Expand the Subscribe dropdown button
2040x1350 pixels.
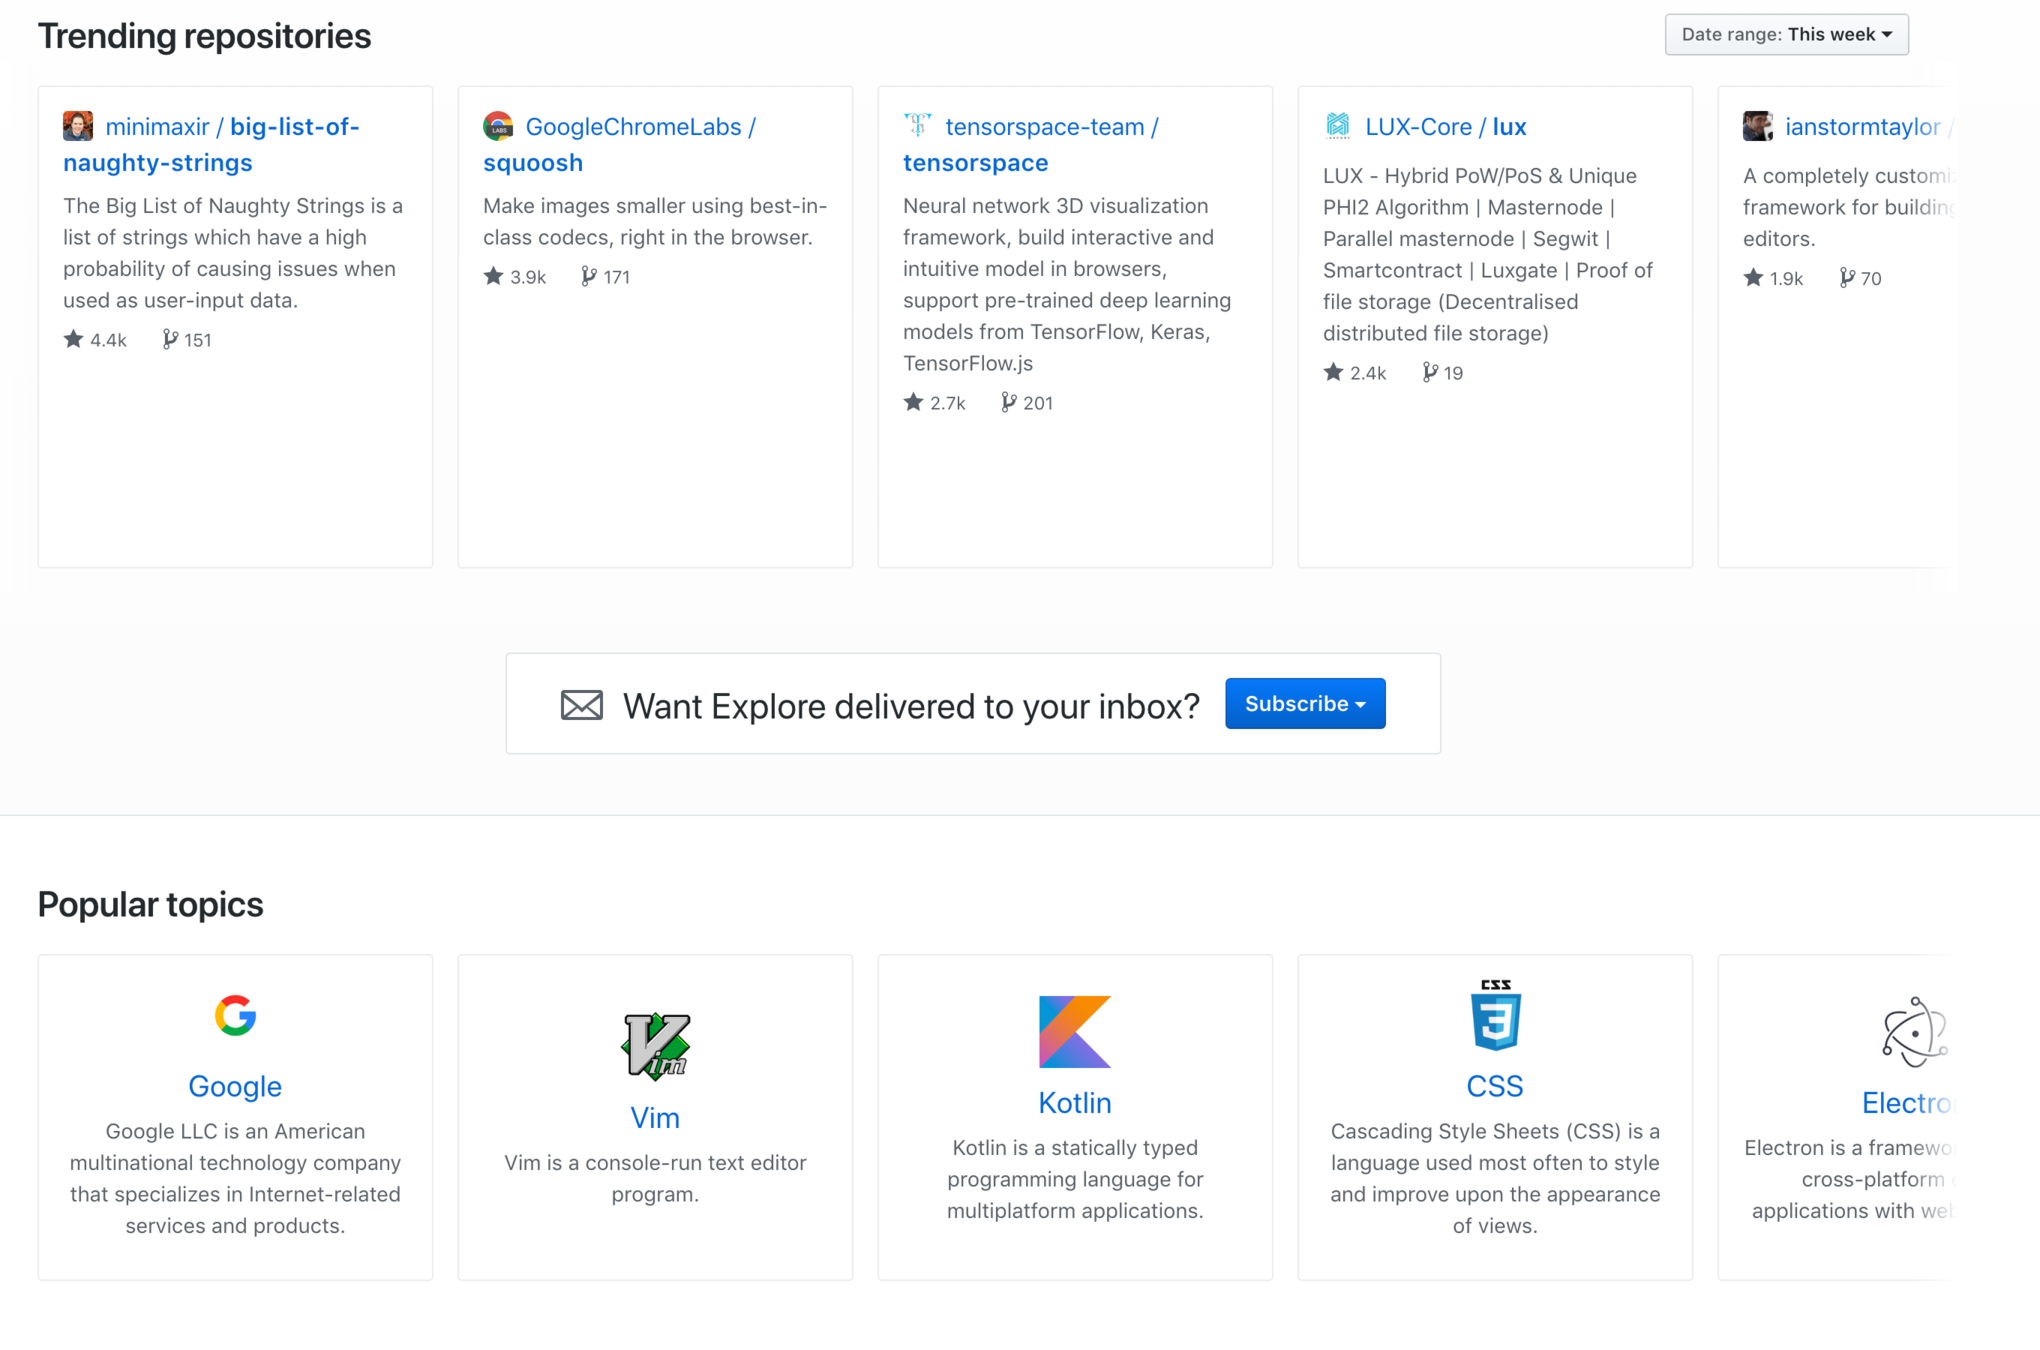(x=1304, y=704)
